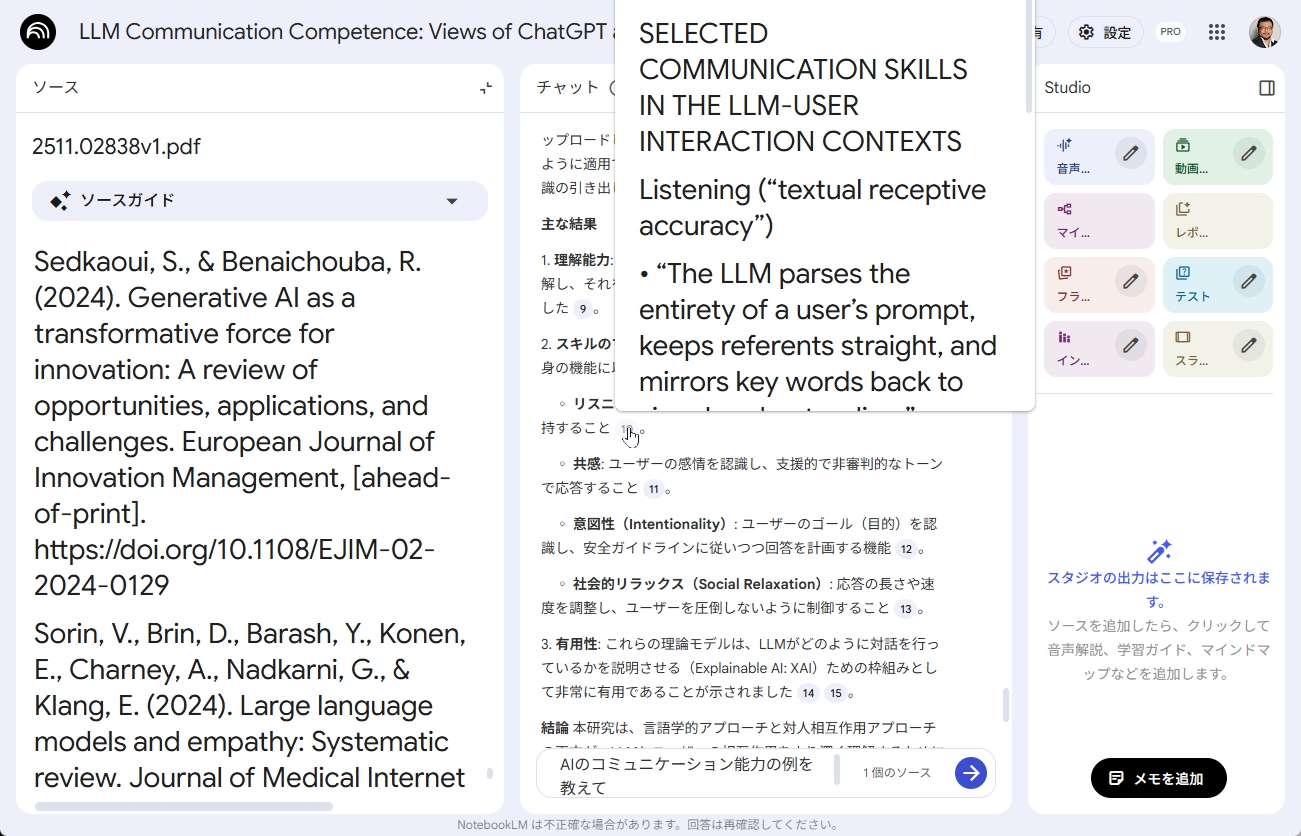Click the popup heading SELECTED COMMUNICATION SKILLS
1301x836 pixels.
(803, 88)
